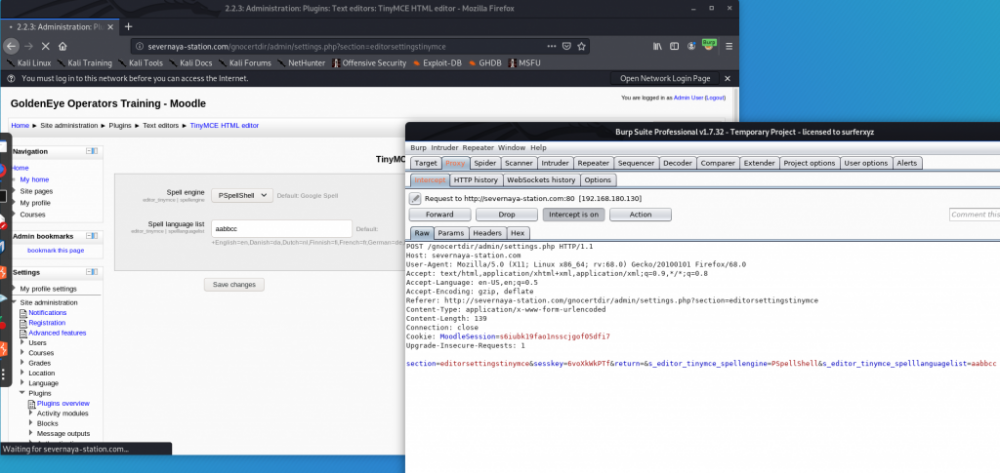Hide the Admin bookmarks block

click(x=89, y=236)
